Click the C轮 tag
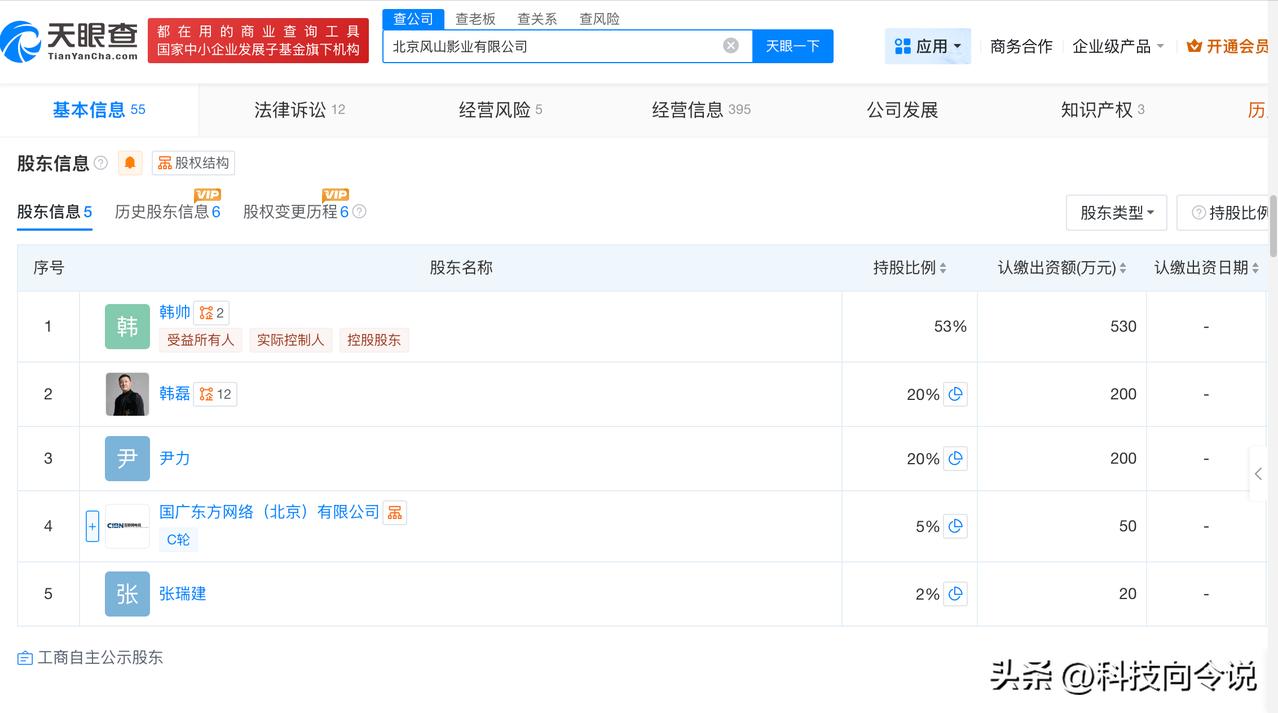 point(178,539)
